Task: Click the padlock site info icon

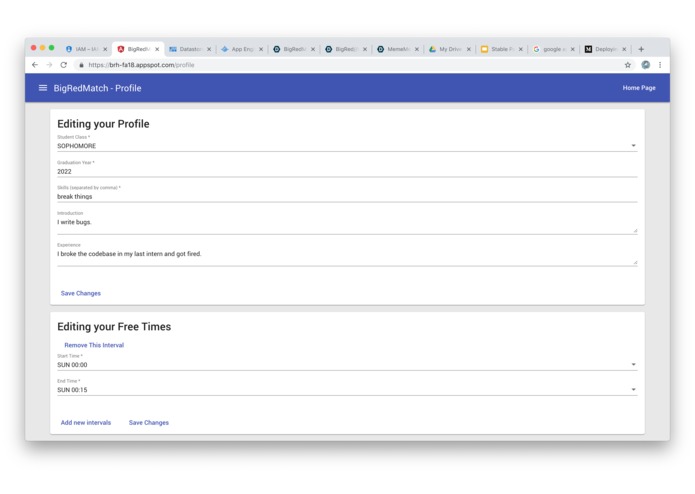Action: click(x=81, y=65)
